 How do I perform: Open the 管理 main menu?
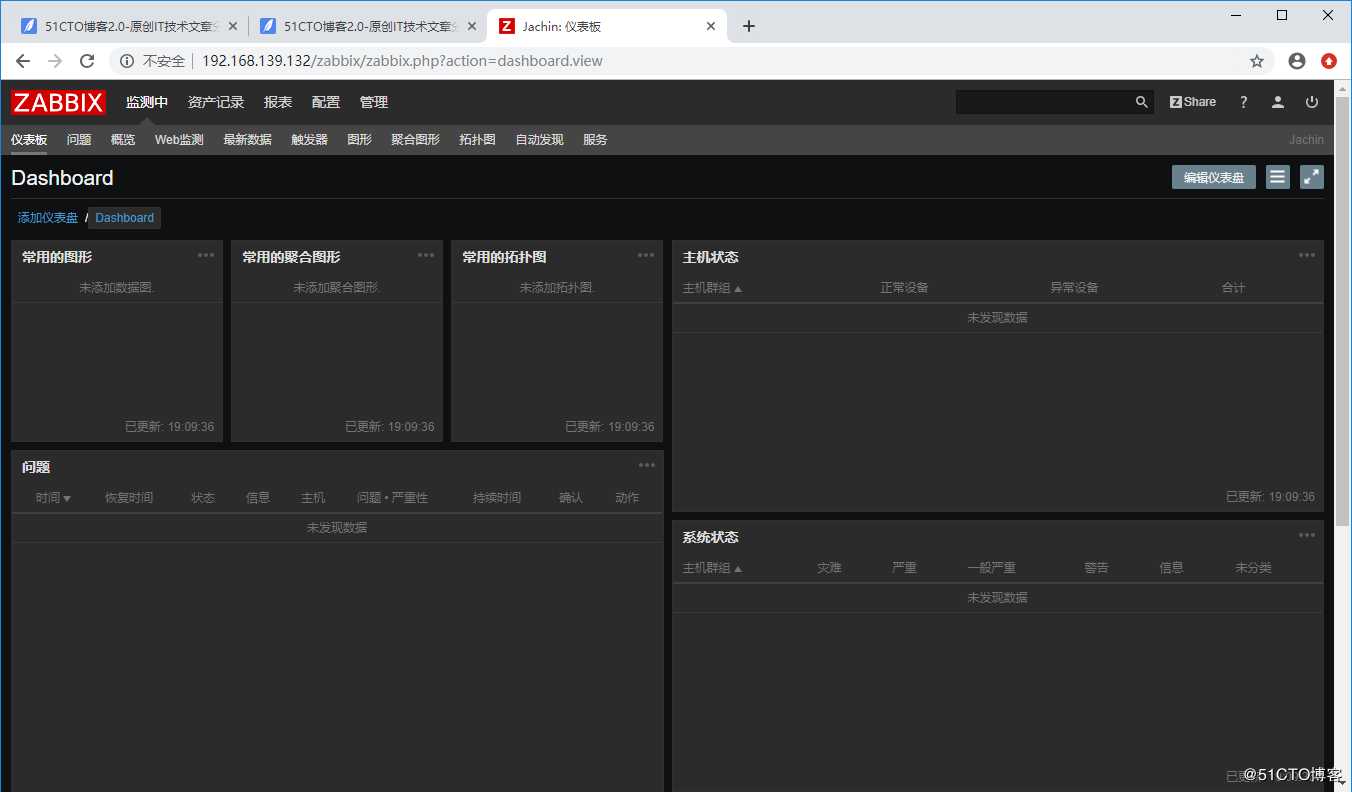[x=374, y=102]
